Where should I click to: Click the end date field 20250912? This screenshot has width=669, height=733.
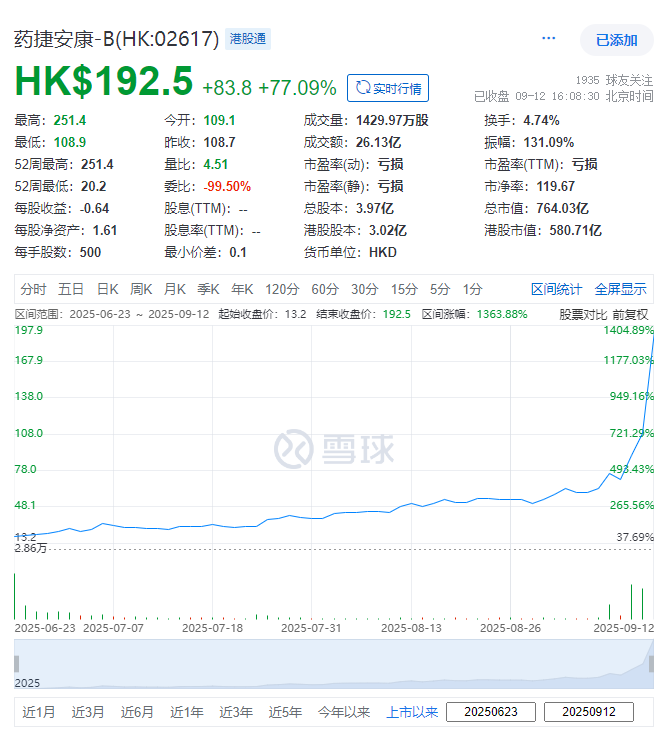point(589,712)
